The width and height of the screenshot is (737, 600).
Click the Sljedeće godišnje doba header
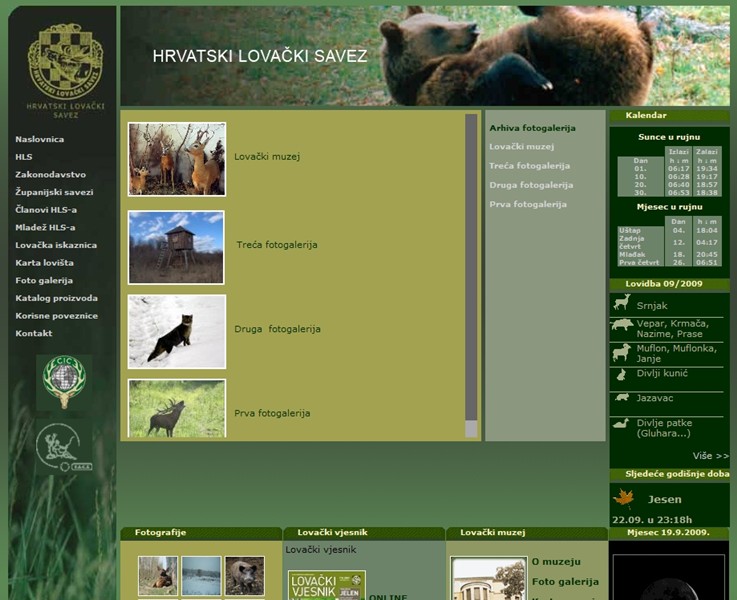pos(669,474)
